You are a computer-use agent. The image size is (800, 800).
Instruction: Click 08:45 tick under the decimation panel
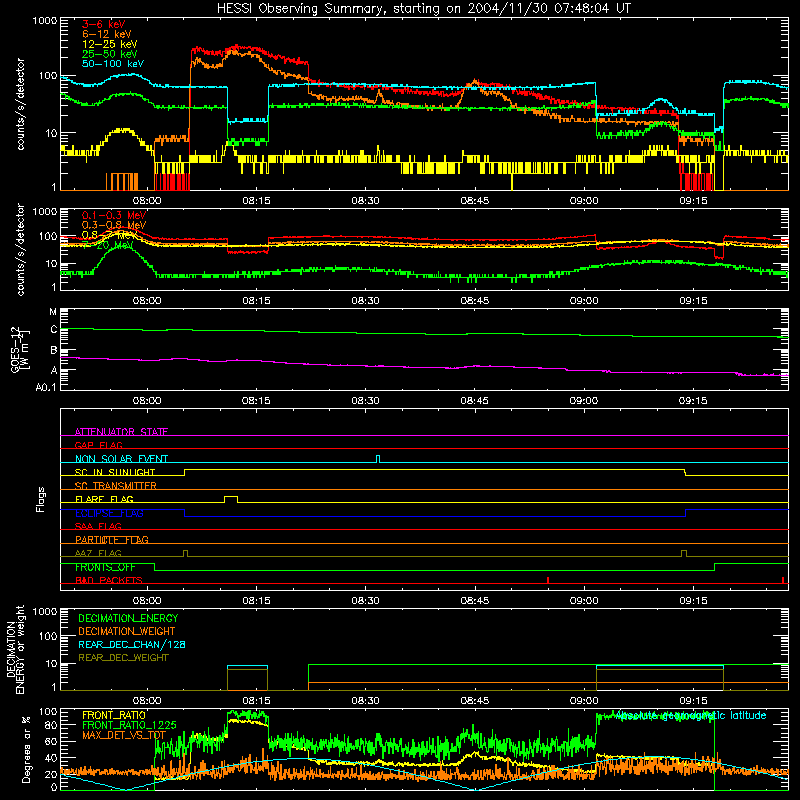(474, 701)
